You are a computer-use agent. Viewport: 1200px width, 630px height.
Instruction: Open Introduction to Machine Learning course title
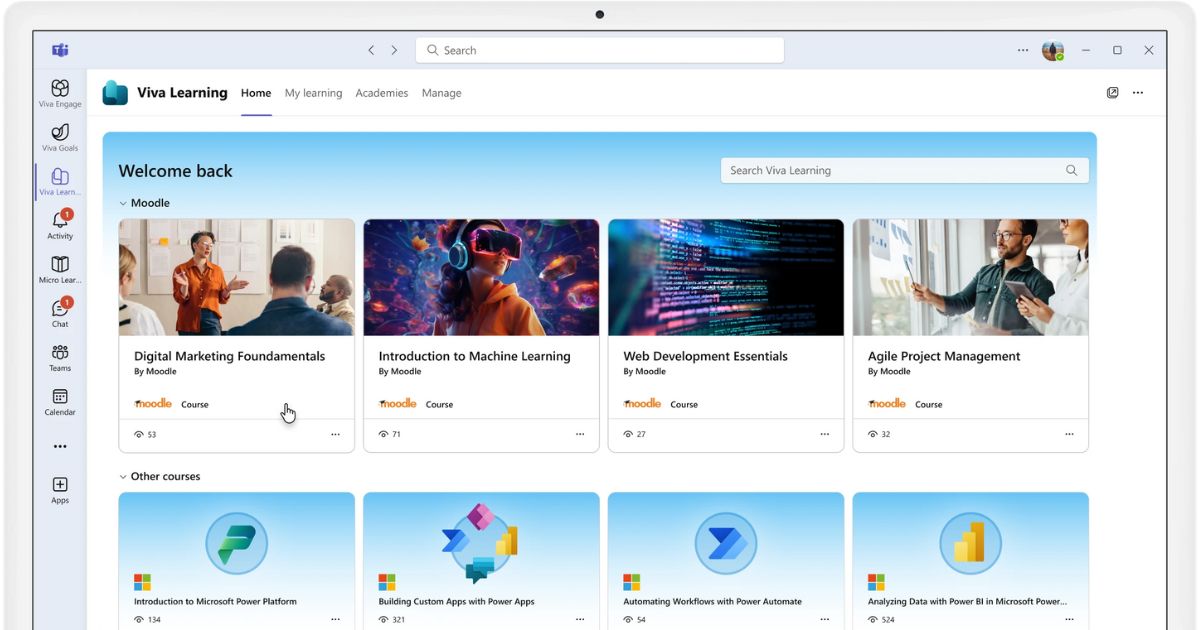(x=474, y=356)
